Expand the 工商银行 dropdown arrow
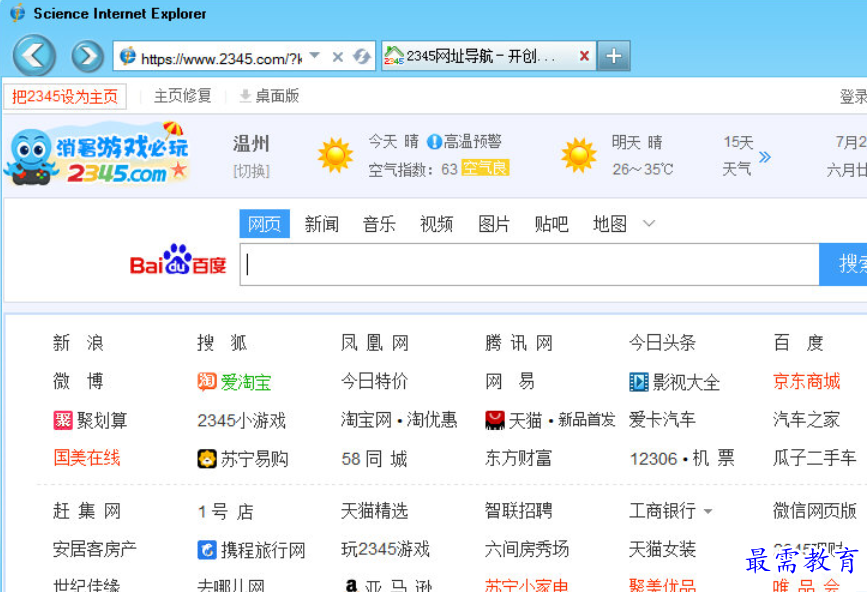The height and width of the screenshot is (592, 867). coord(708,511)
